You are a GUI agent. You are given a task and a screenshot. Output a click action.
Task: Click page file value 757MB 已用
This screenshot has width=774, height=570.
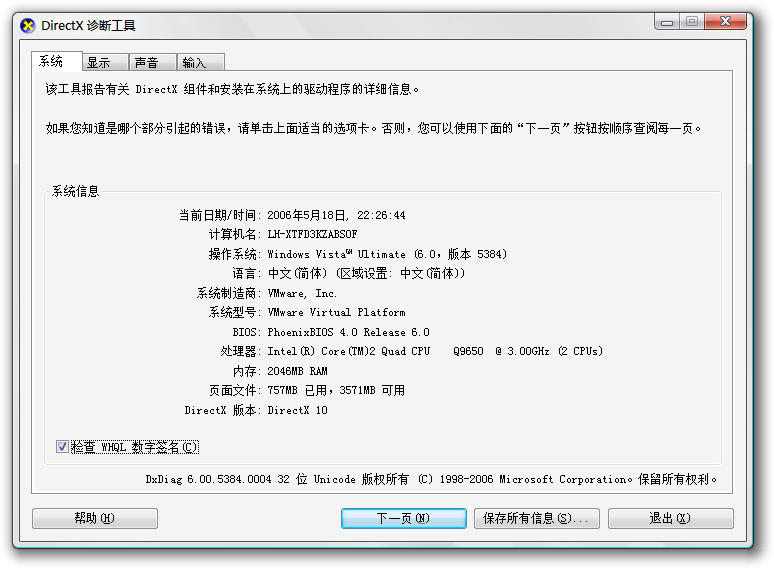click(336, 390)
